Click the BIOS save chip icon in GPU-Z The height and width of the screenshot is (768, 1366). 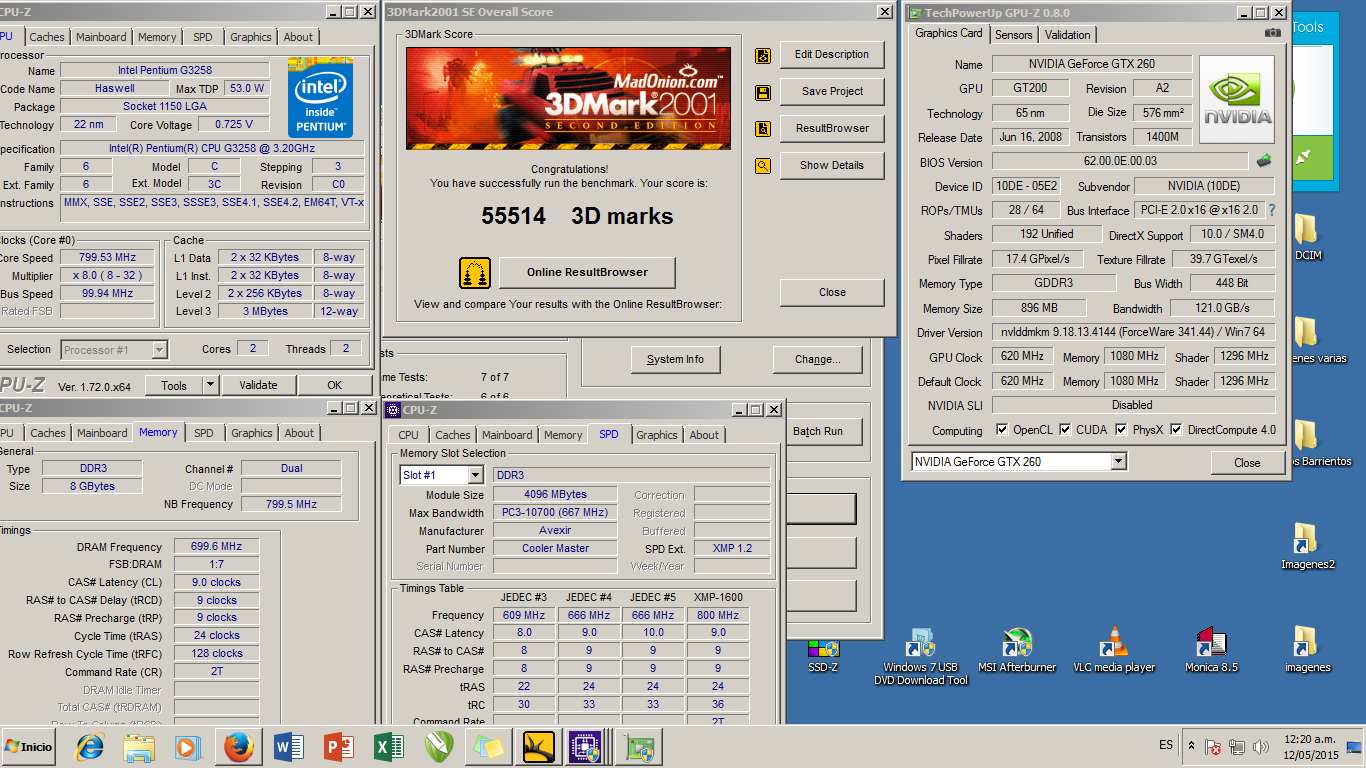1264,160
